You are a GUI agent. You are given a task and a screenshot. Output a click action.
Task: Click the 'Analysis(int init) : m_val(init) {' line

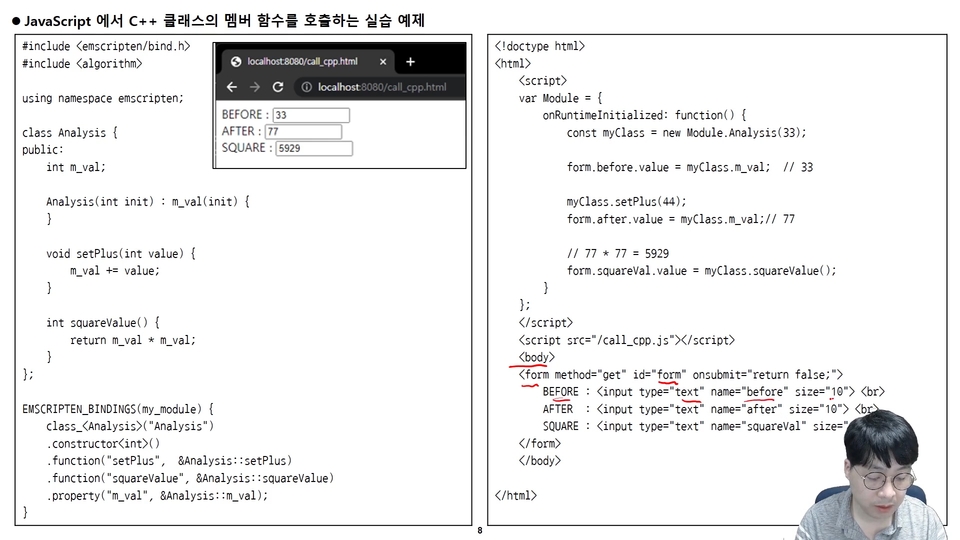tap(148, 201)
